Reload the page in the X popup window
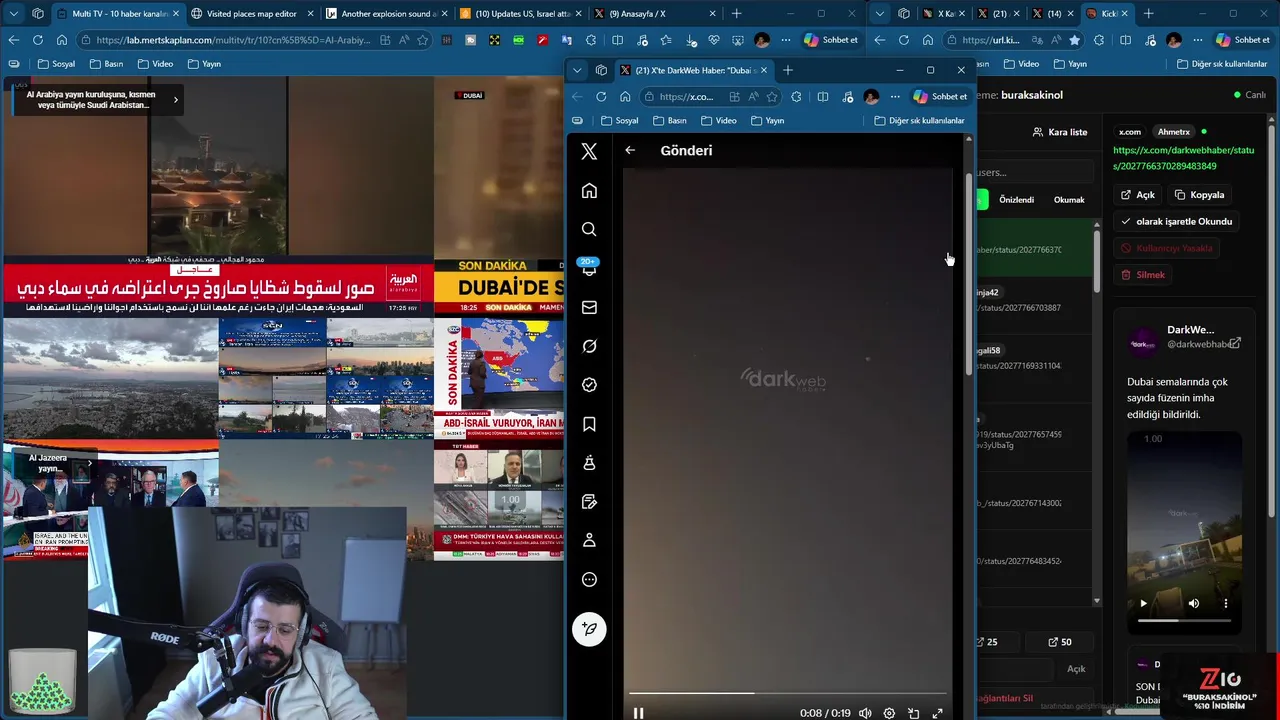1280x720 pixels. coord(601,97)
